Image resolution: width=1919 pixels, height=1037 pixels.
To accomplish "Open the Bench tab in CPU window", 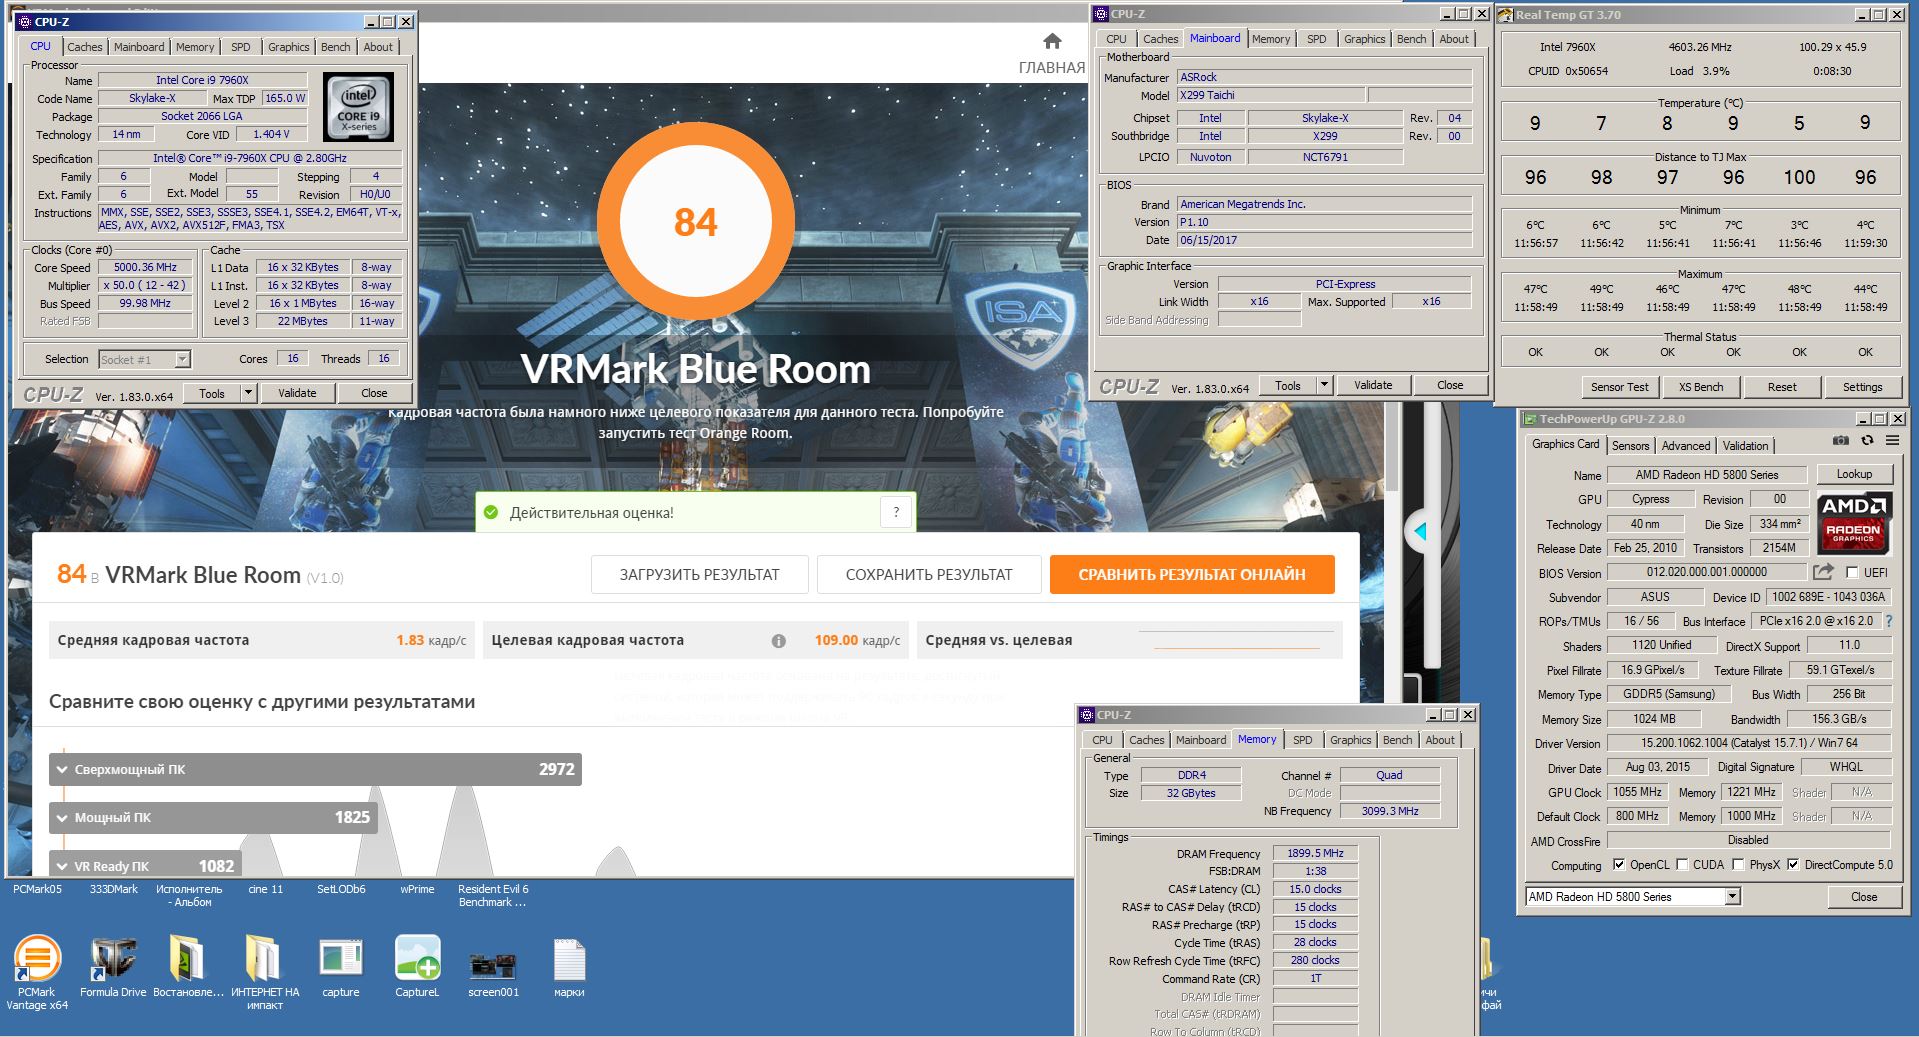I will (335, 47).
